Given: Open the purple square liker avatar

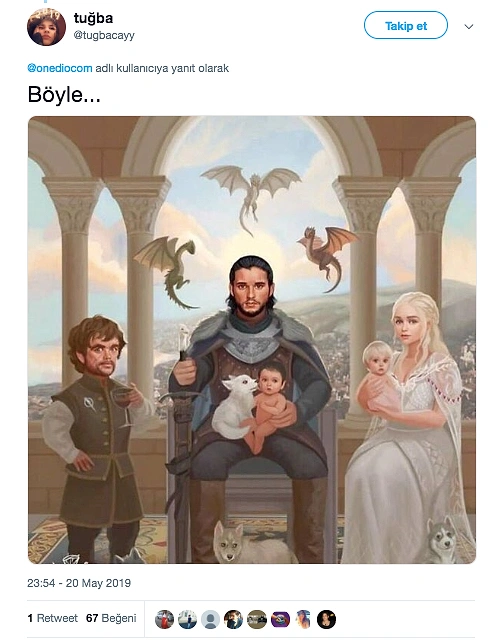Looking at the screenshot, I should [x=280, y=619].
